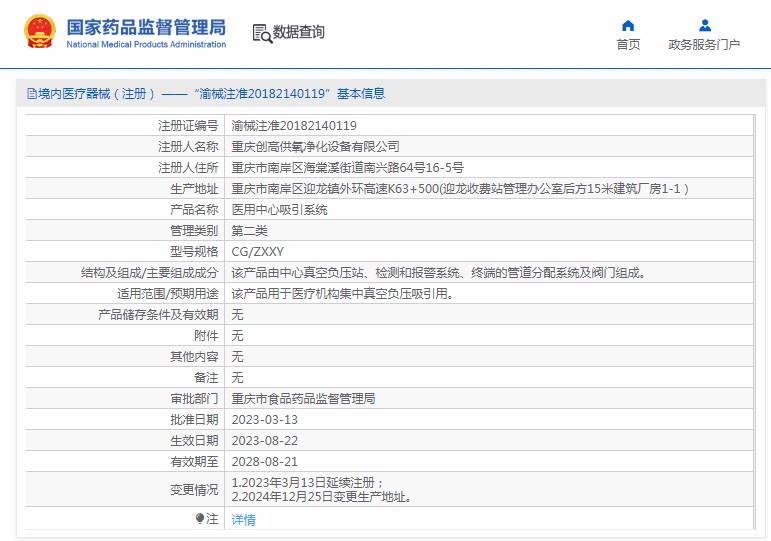Click the national emblem logo
This screenshot has width=771, height=541.
point(40,31)
